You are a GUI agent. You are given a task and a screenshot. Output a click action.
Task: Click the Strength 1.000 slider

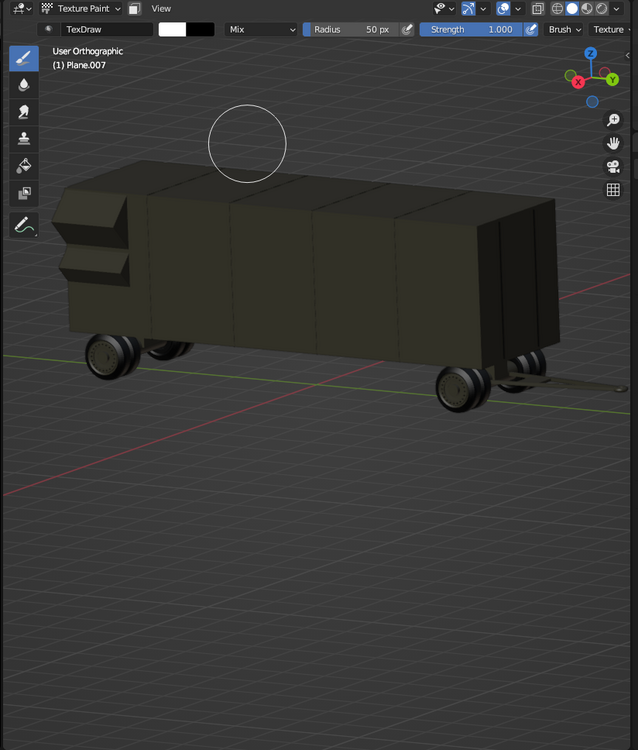click(x=472, y=29)
